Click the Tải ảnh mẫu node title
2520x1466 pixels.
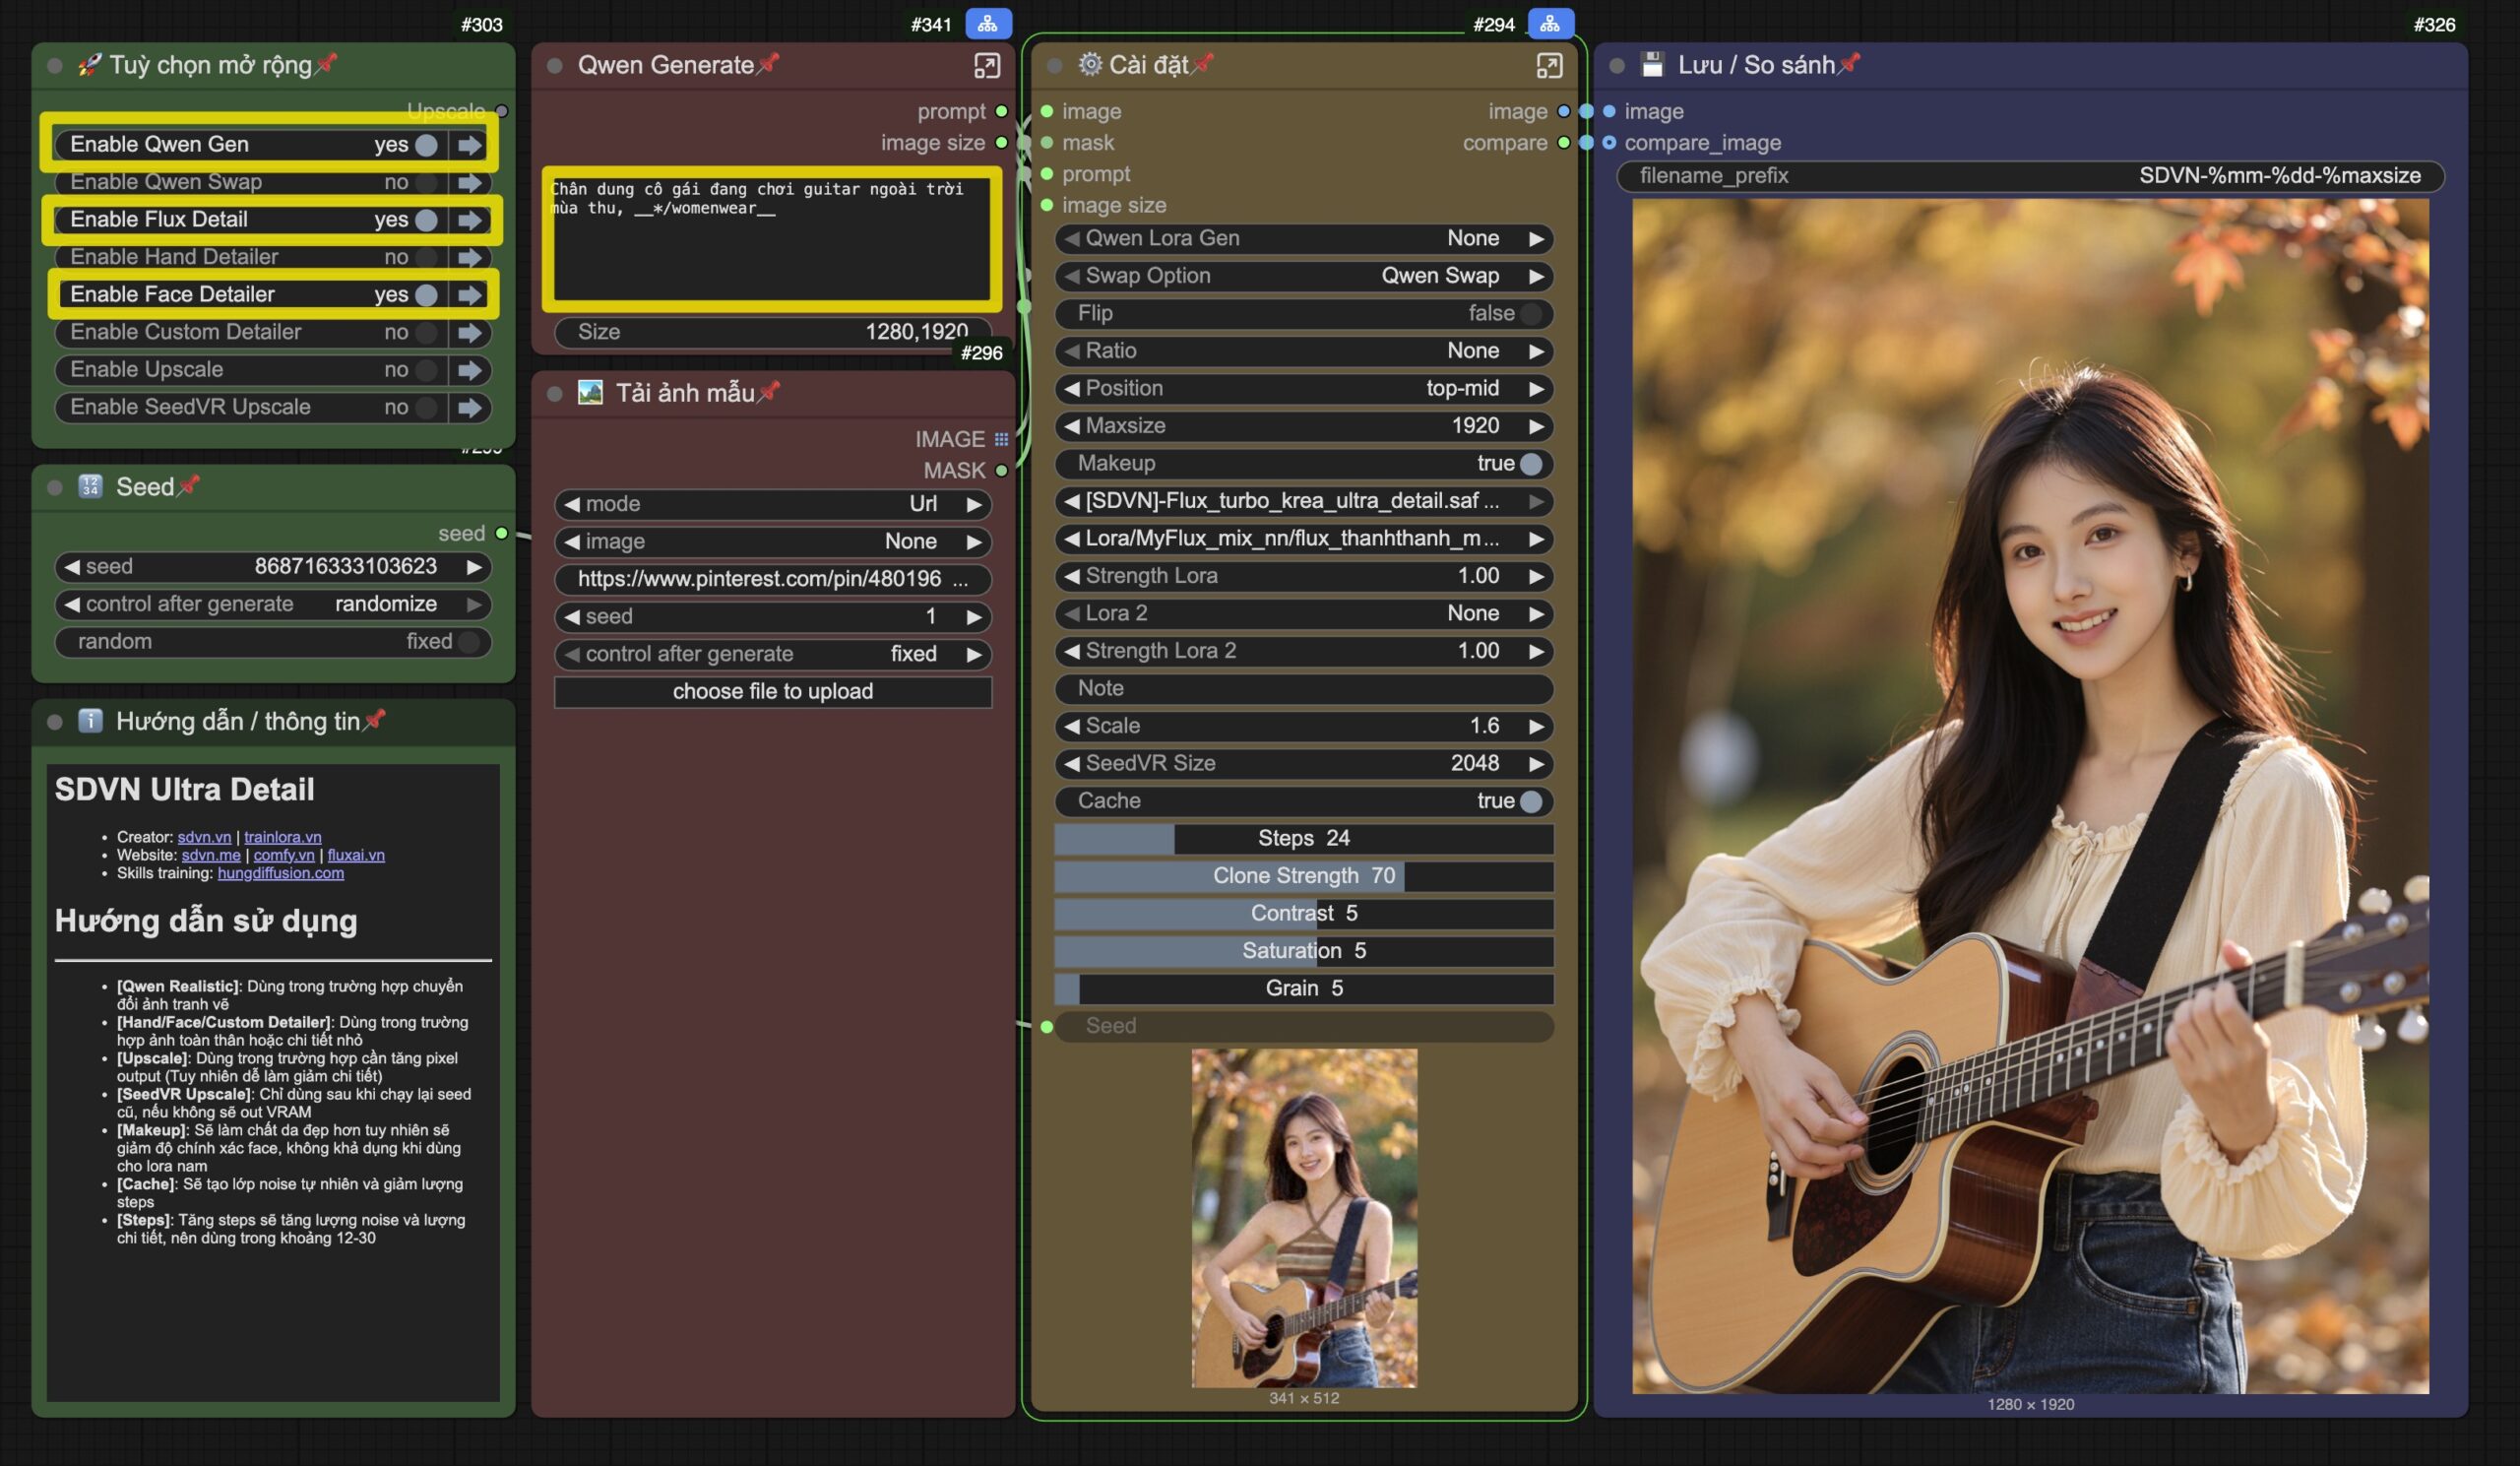pyautogui.click(x=684, y=393)
